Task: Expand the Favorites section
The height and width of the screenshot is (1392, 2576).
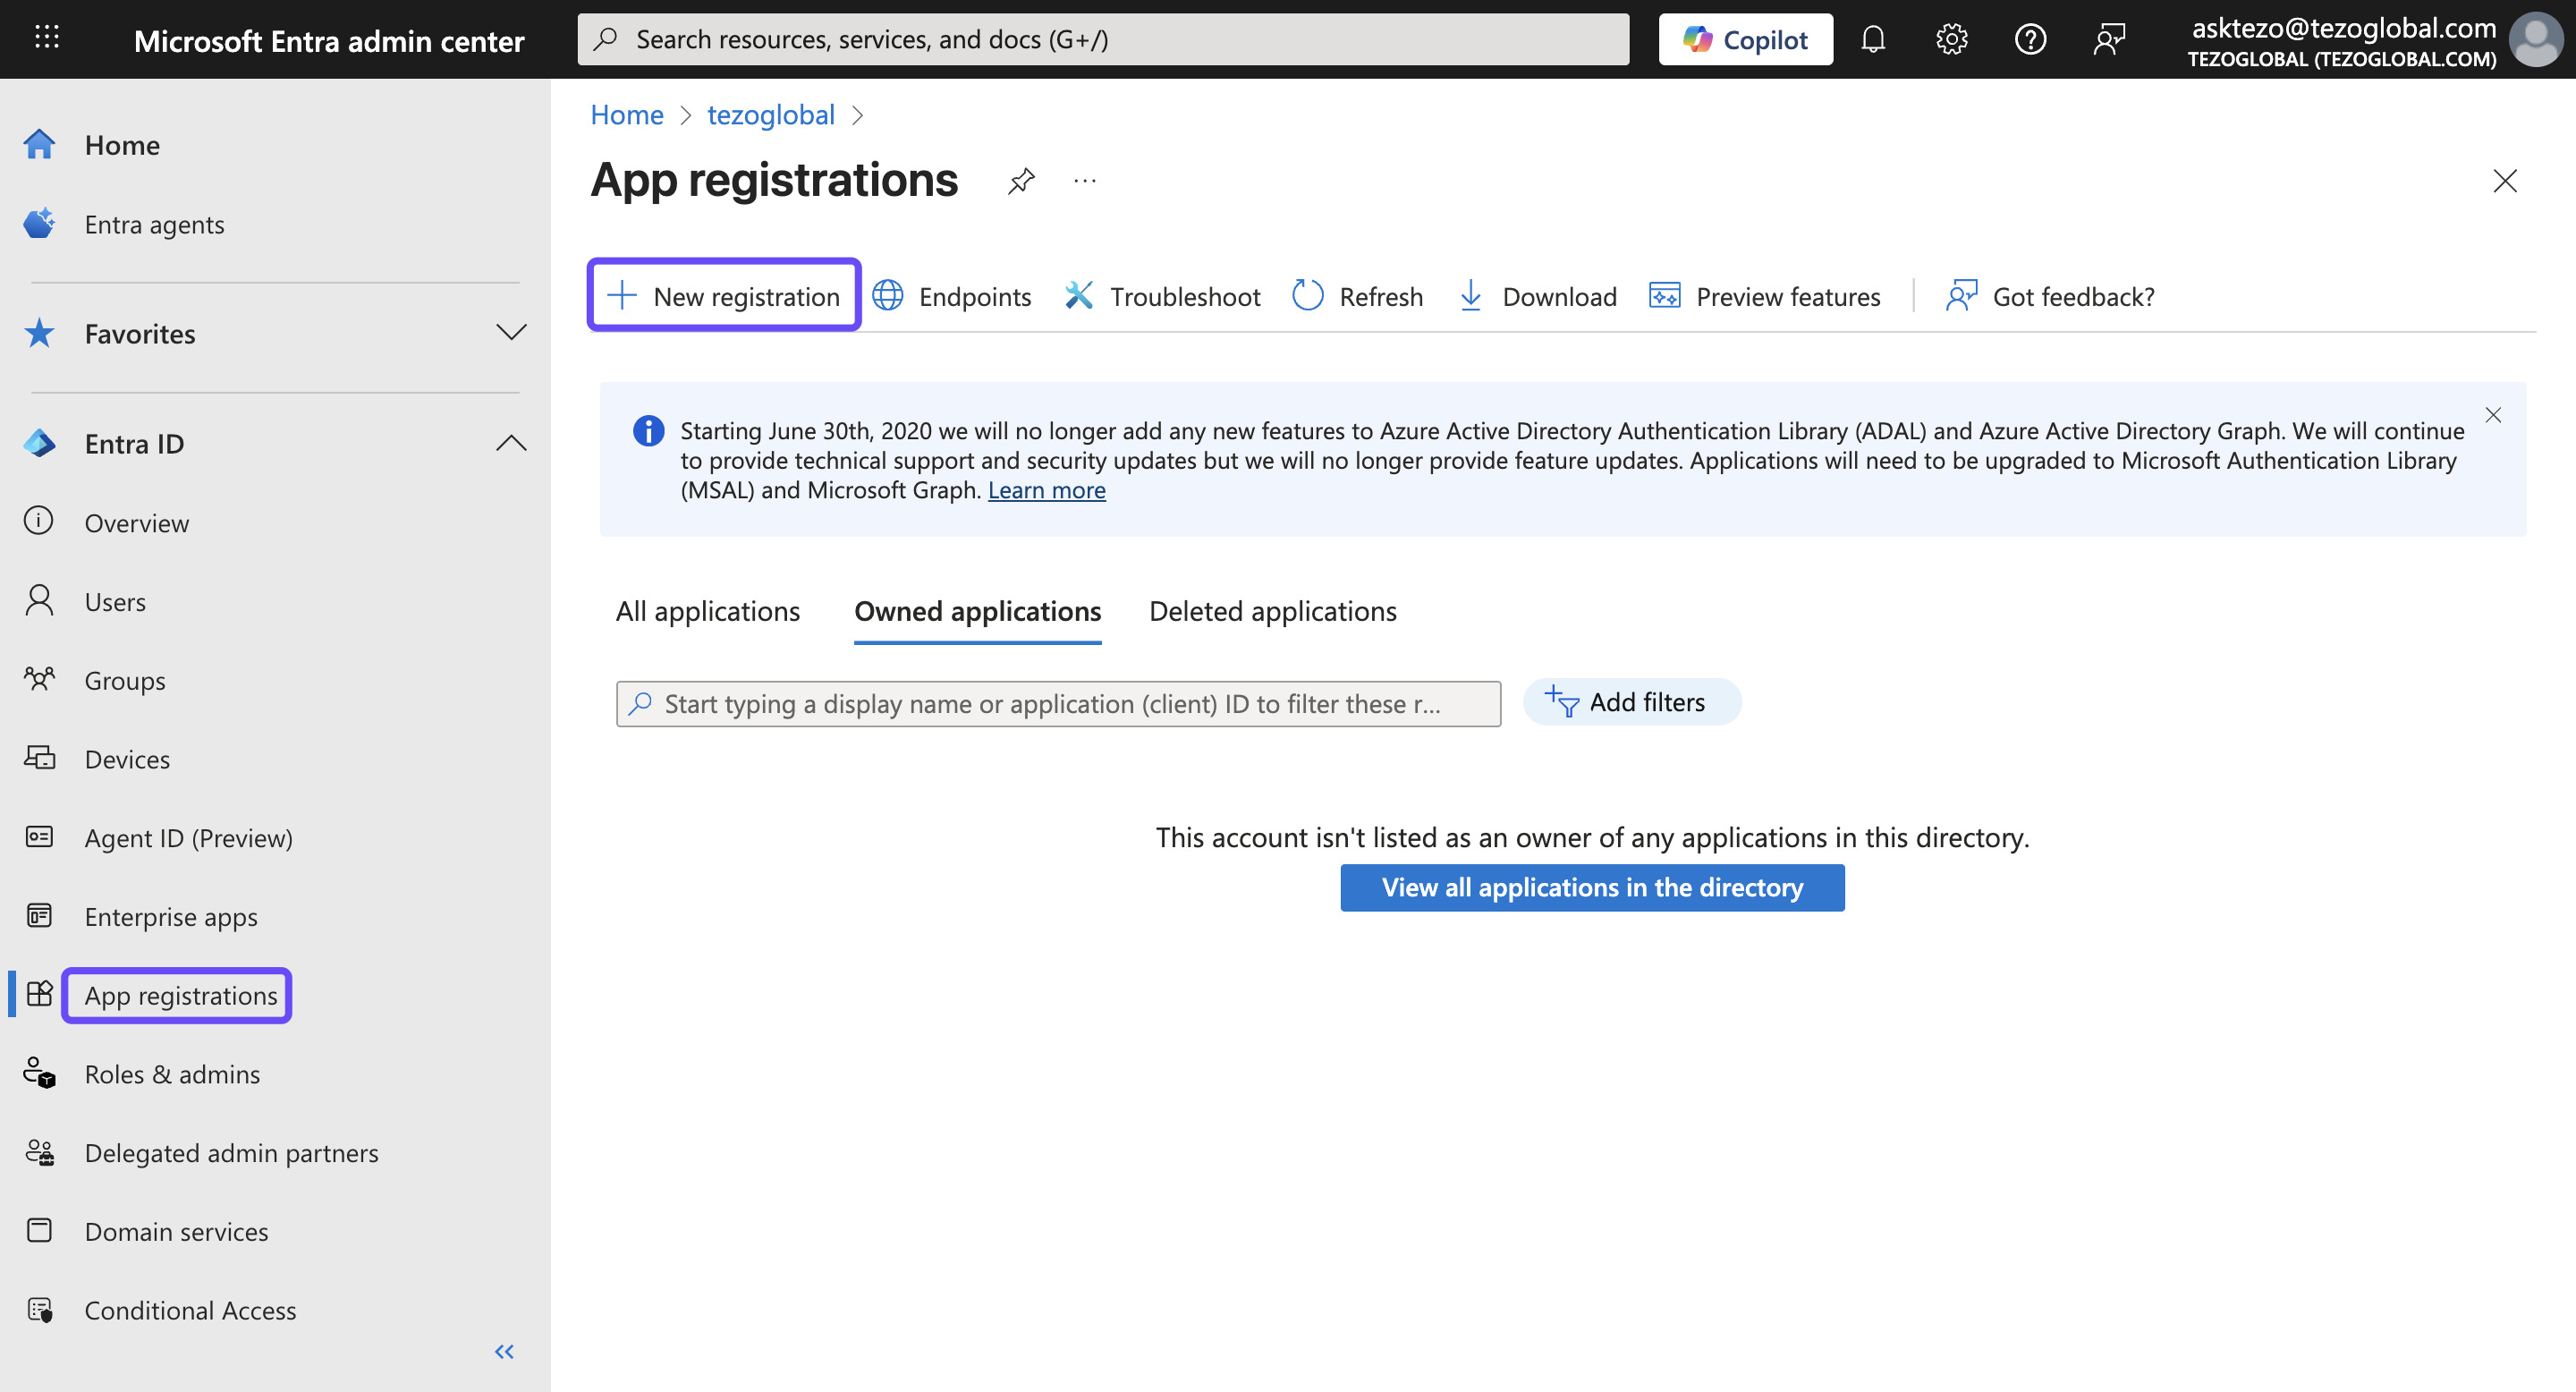Action: tap(511, 333)
